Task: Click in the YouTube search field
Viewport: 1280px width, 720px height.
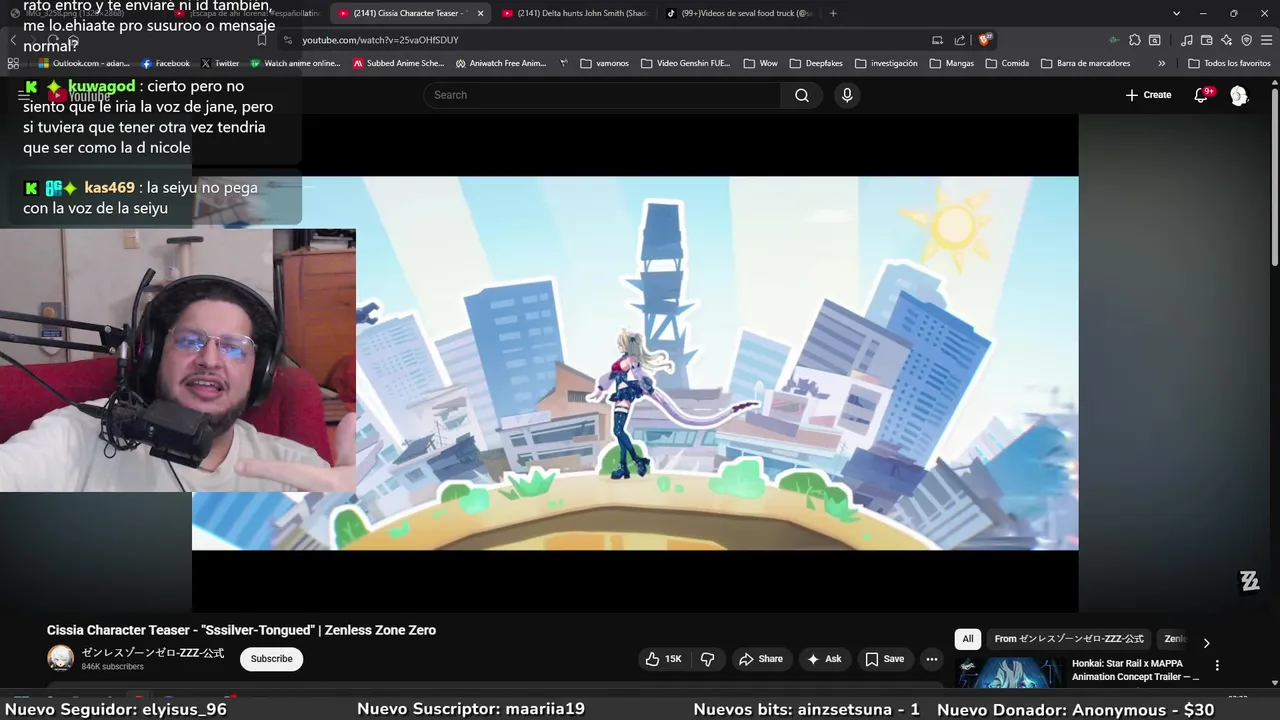Action: [602, 95]
